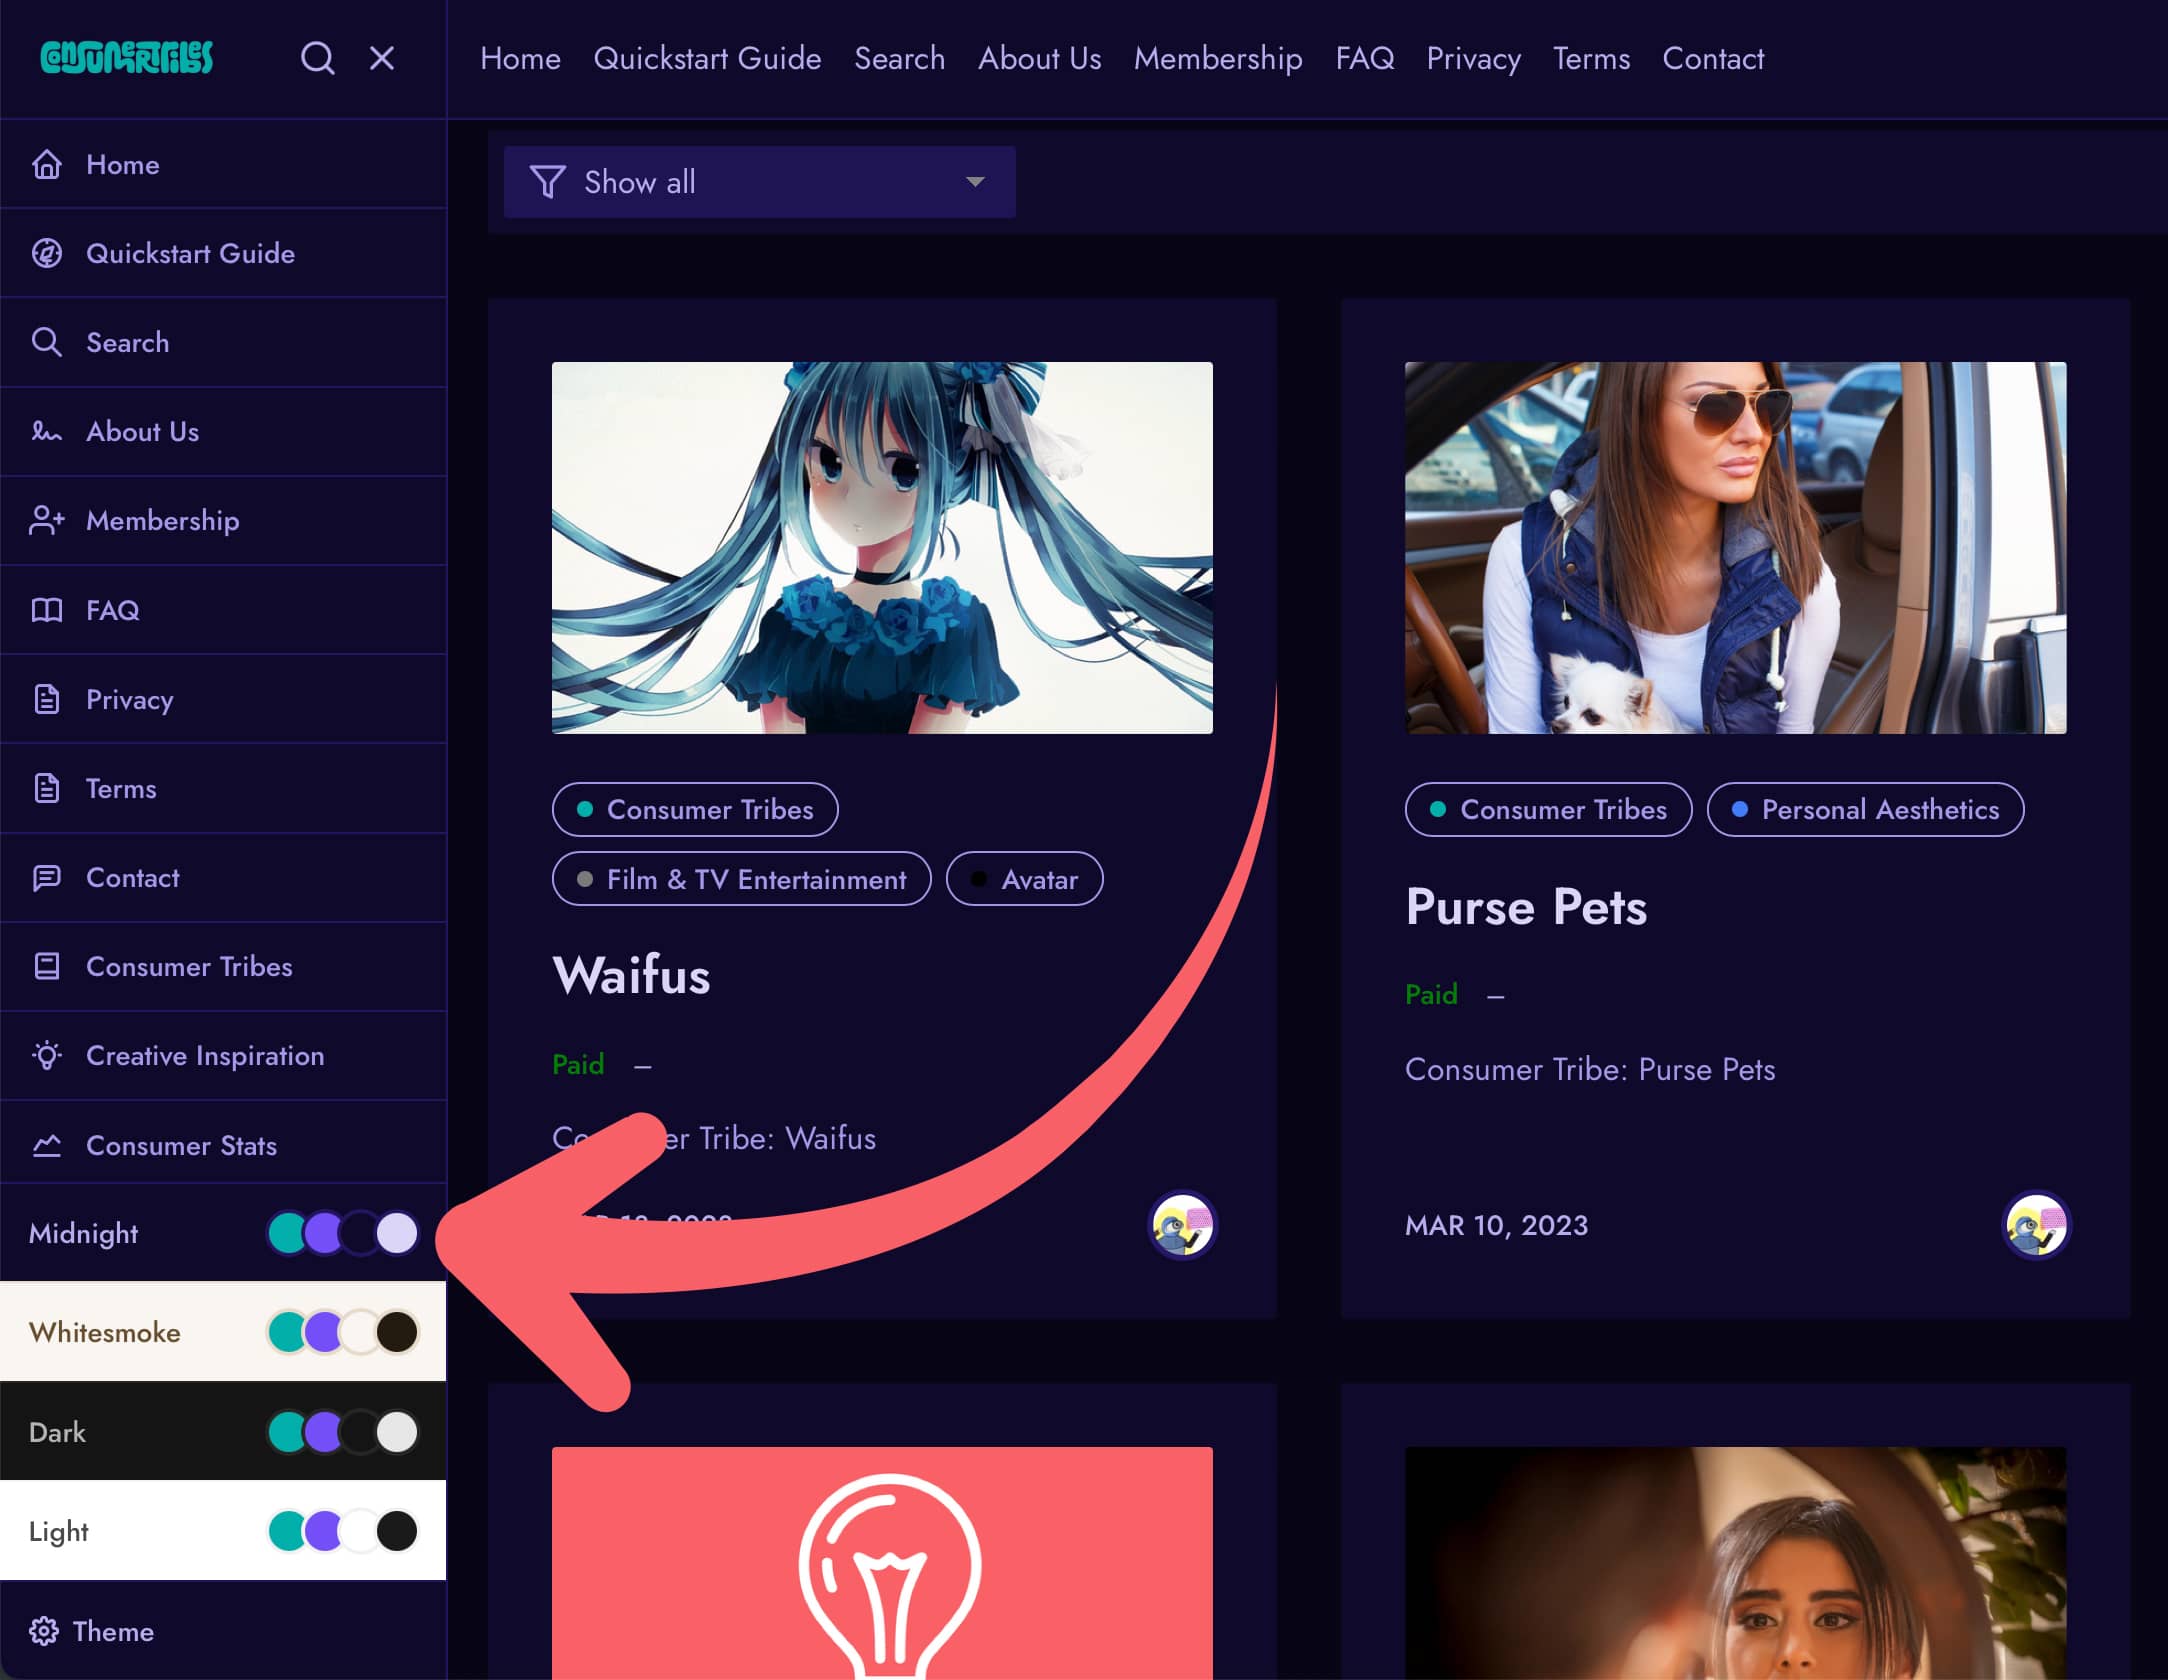Open search via the header magnifier icon
The height and width of the screenshot is (1680, 2168).
[x=318, y=58]
